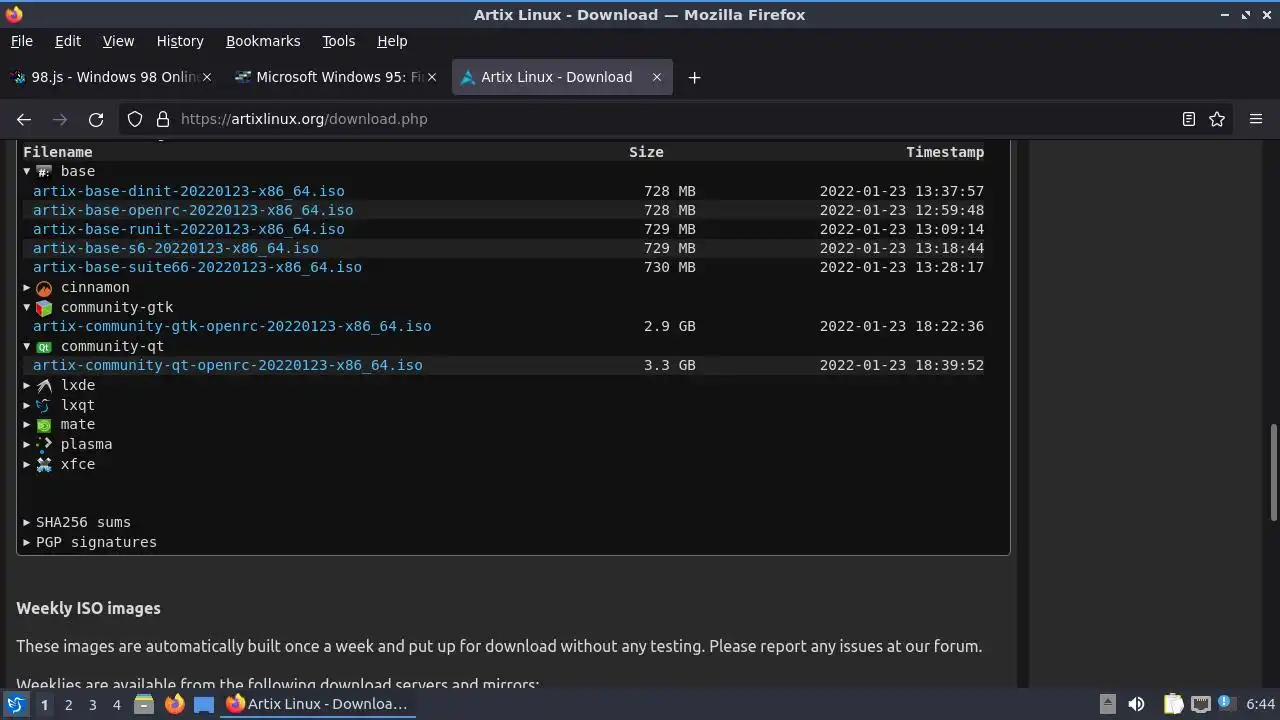
Task: Download artix-base-dinit-20220123-x86_64.iso
Action: [189, 191]
